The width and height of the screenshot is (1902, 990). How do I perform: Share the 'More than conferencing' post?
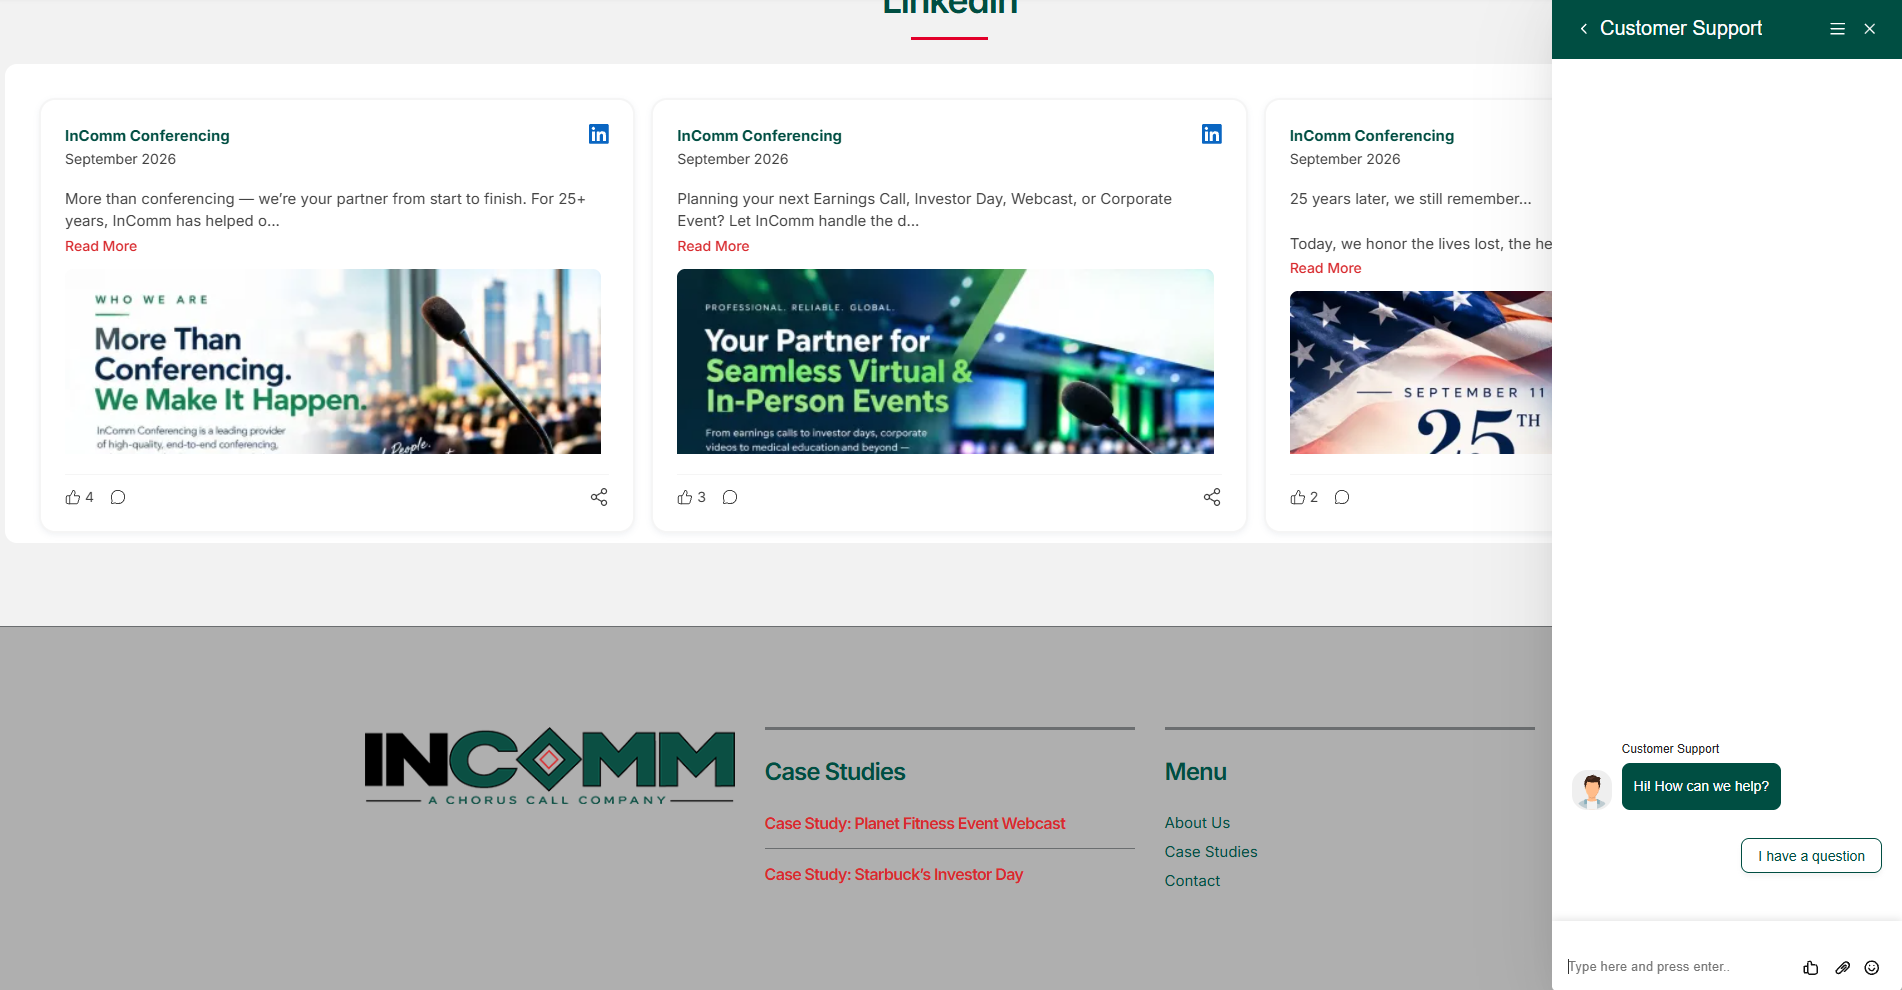click(599, 497)
